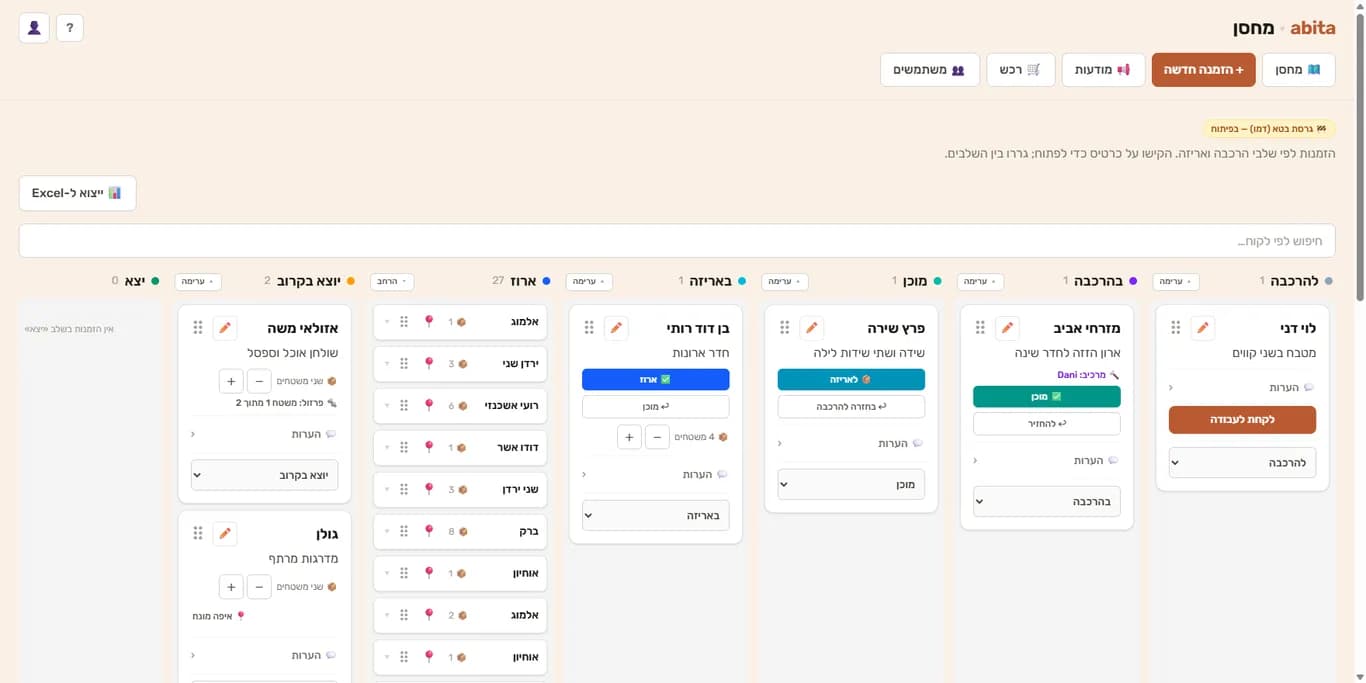Open the רכש tab

[1020, 70]
